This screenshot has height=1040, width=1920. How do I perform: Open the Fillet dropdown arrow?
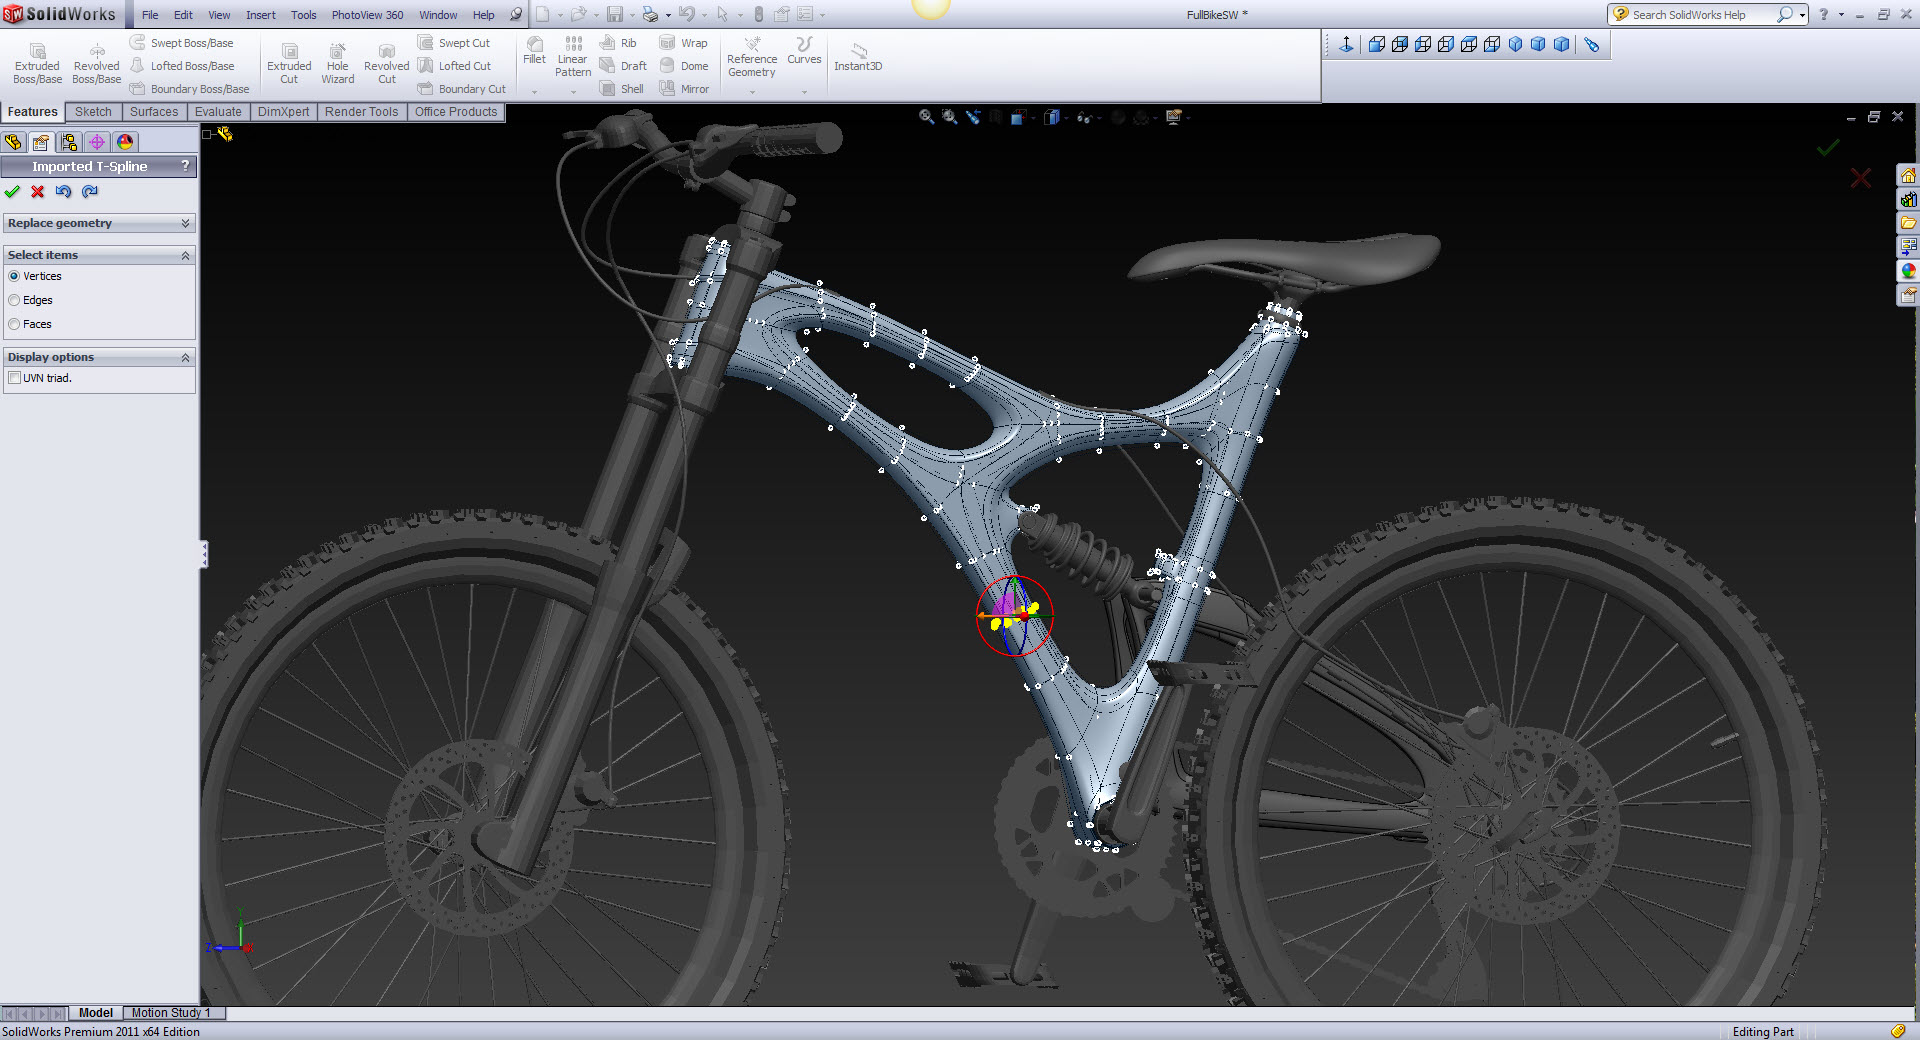[x=535, y=91]
